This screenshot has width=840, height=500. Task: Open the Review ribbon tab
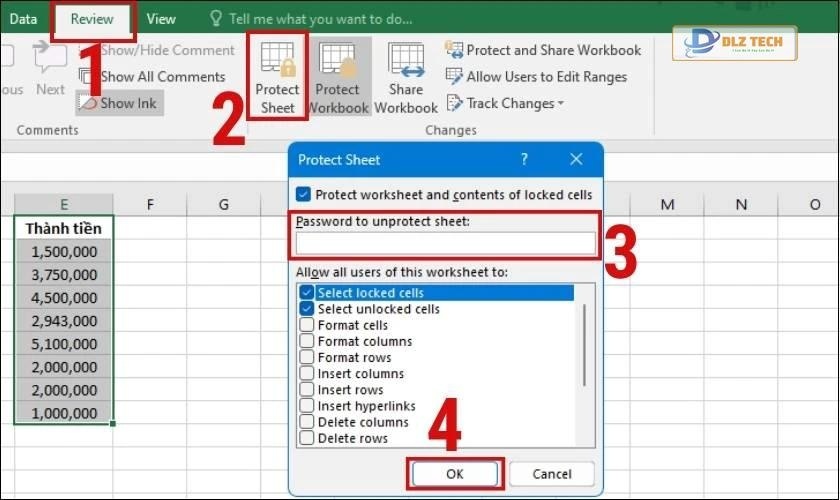tap(92, 20)
